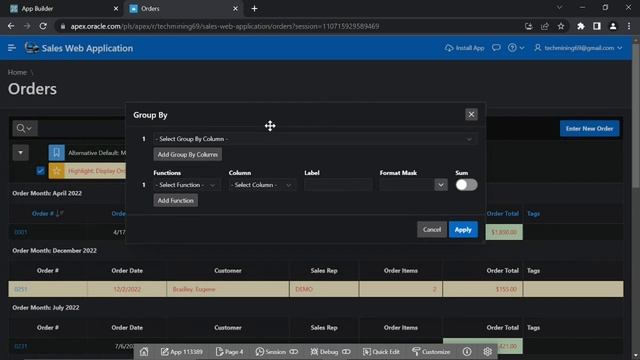Open the hamburger navigation menu

[x=12, y=48]
